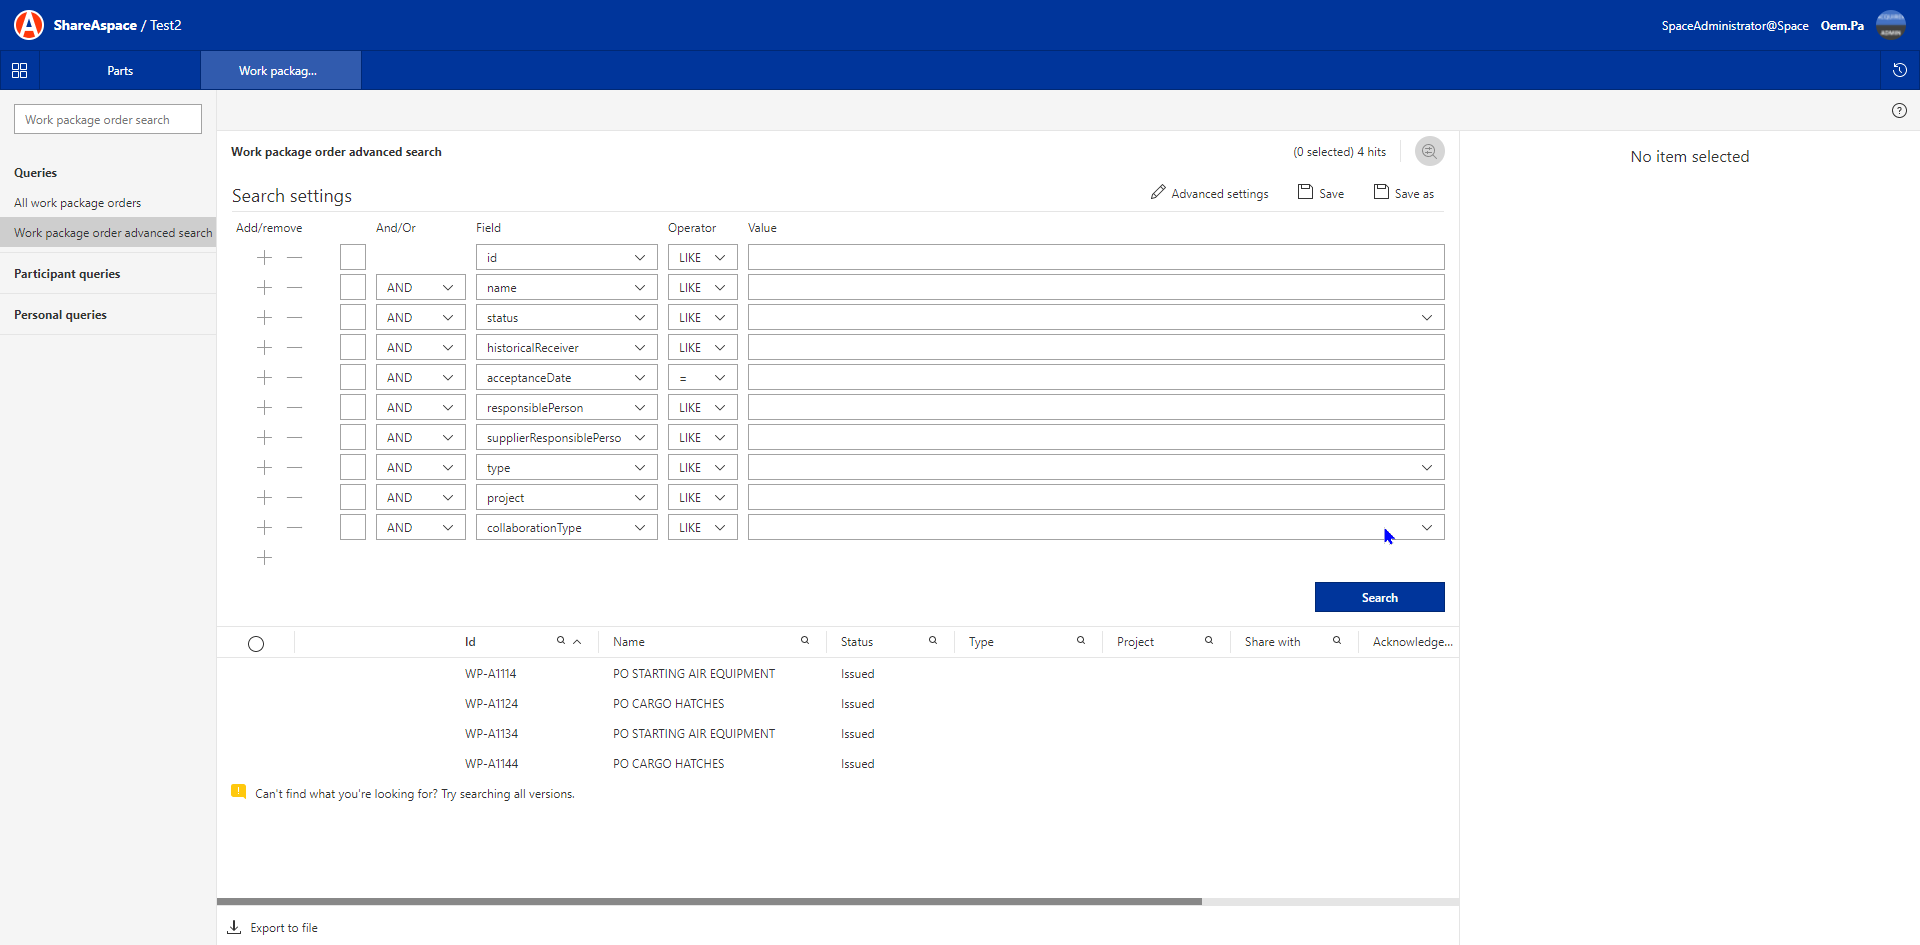Switch to the Parts tab
1920x945 pixels.
pos(120,71)
